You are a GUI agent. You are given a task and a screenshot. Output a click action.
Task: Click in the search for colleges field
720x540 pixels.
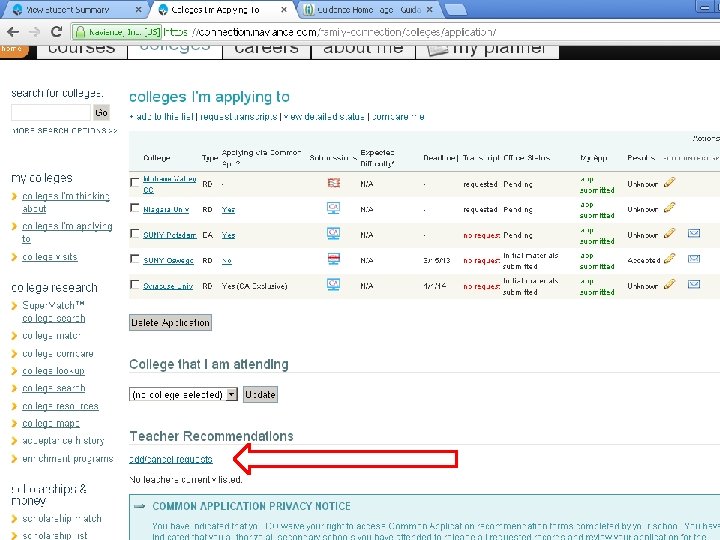51,112
